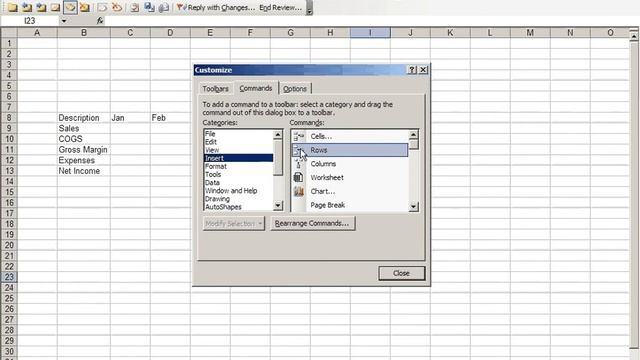
Task: Select the Page Break command
Action: click(x=350, y=205)
